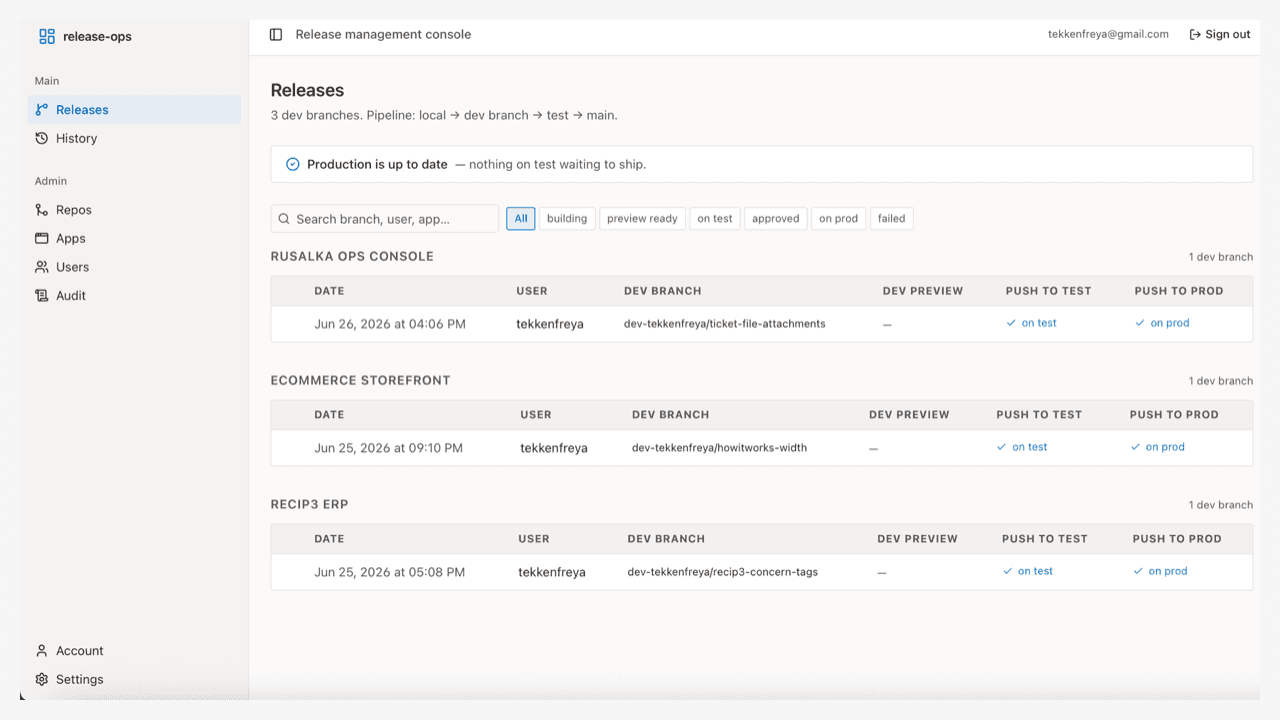Click date Jun 25, 2026 at 05:08 PM
1280x720 pixels.
click(x=390, y=572)
